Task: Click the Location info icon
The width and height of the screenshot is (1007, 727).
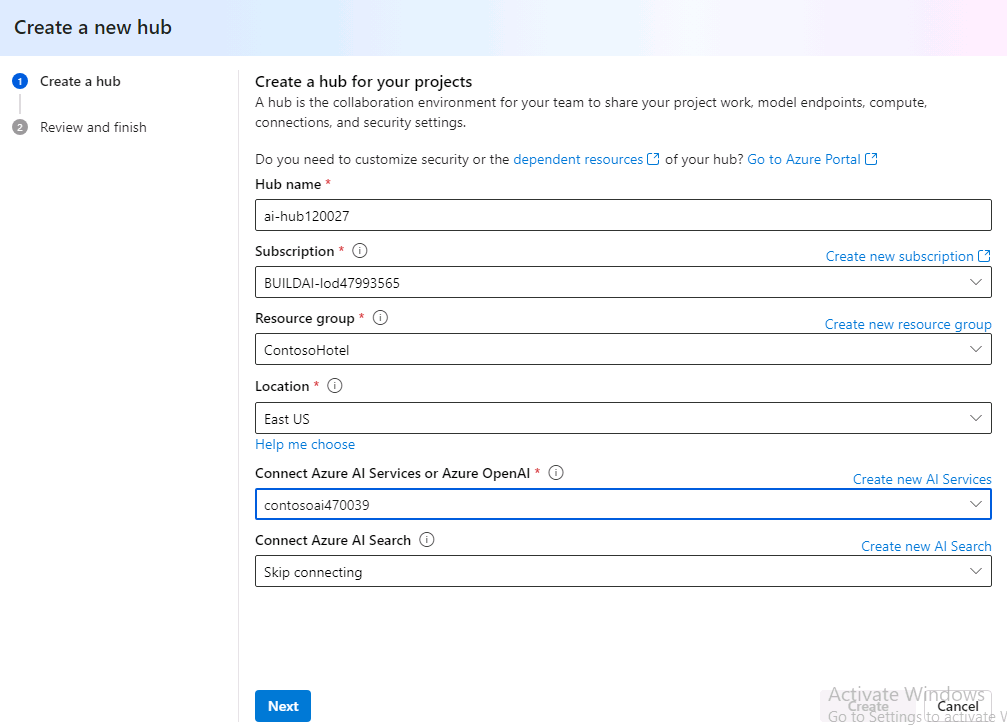Action: [x=335, y=386]
